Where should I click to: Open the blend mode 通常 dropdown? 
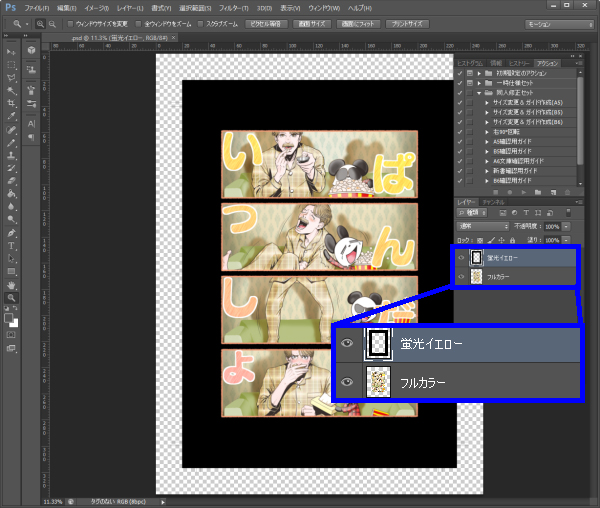tap(483, 226)
